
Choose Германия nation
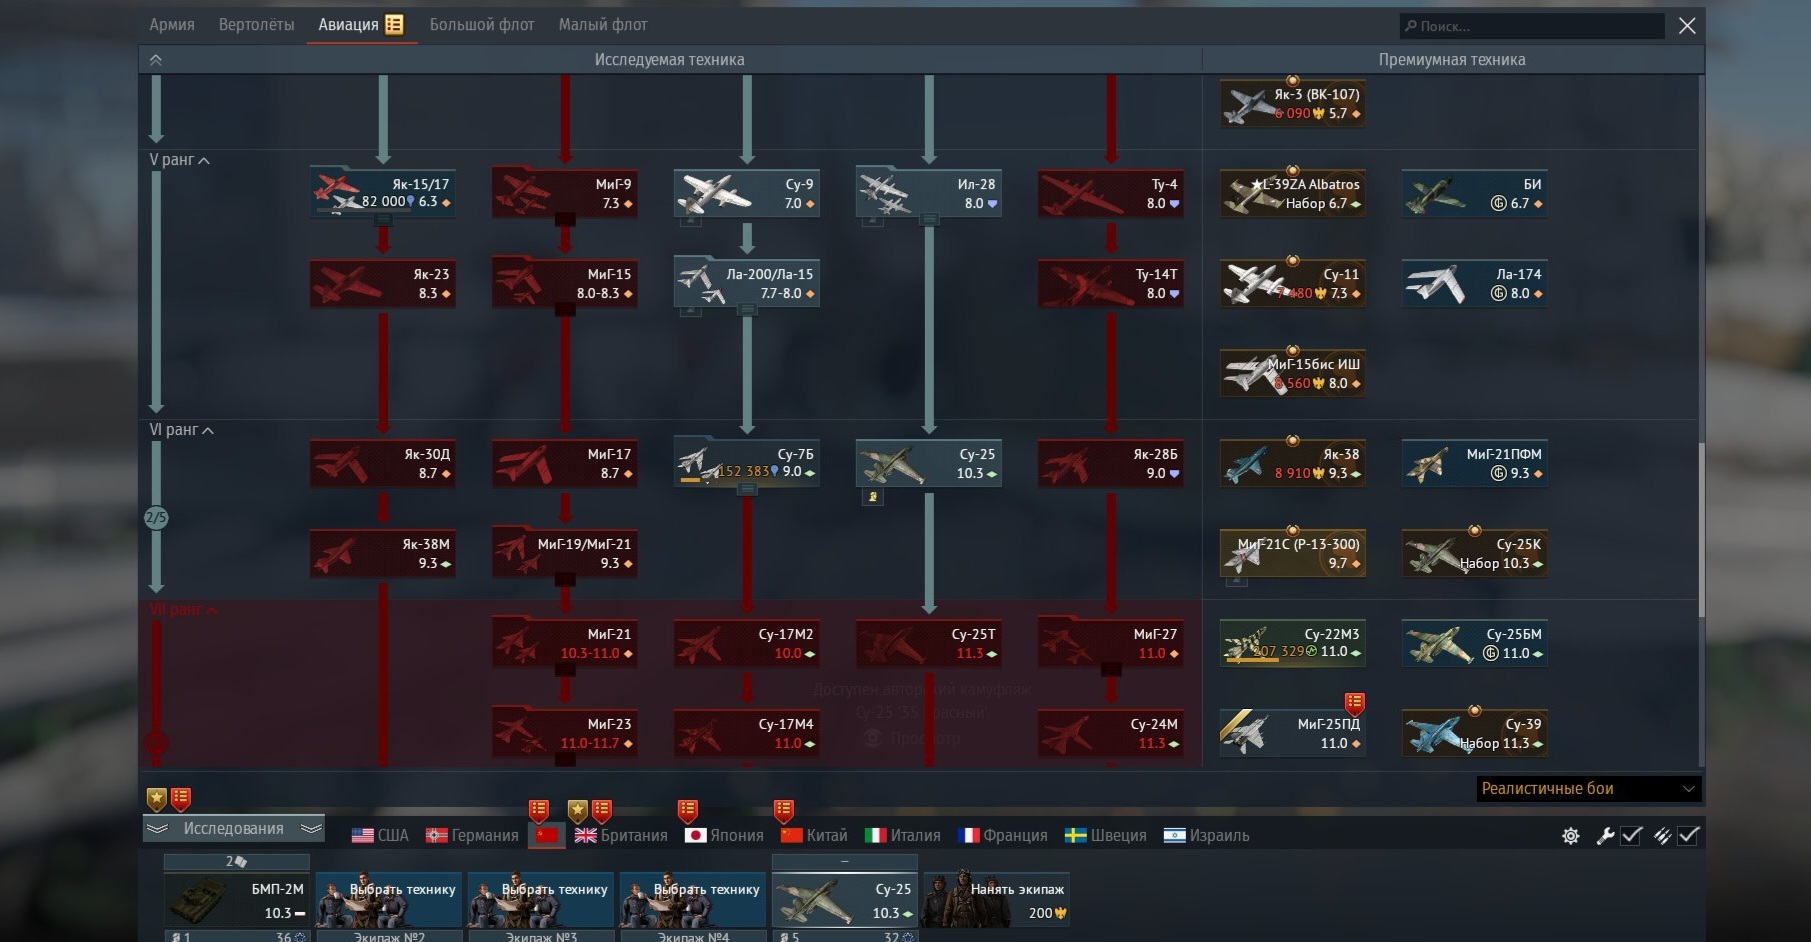(472, 835)
